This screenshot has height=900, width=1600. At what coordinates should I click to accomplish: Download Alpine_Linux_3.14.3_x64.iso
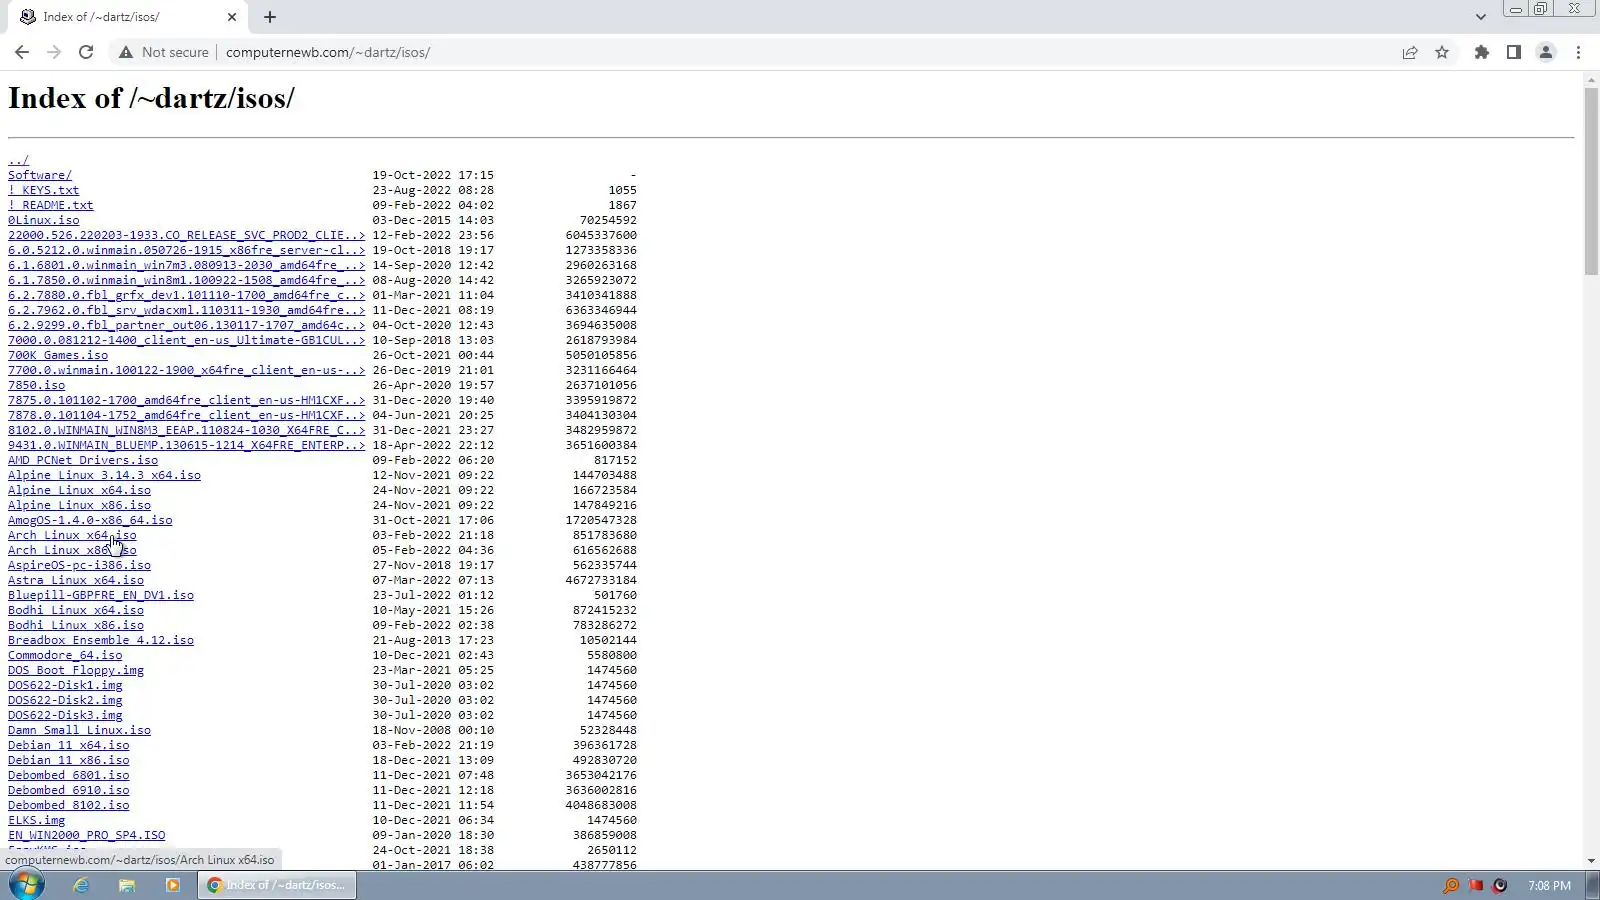pos(104,475)
